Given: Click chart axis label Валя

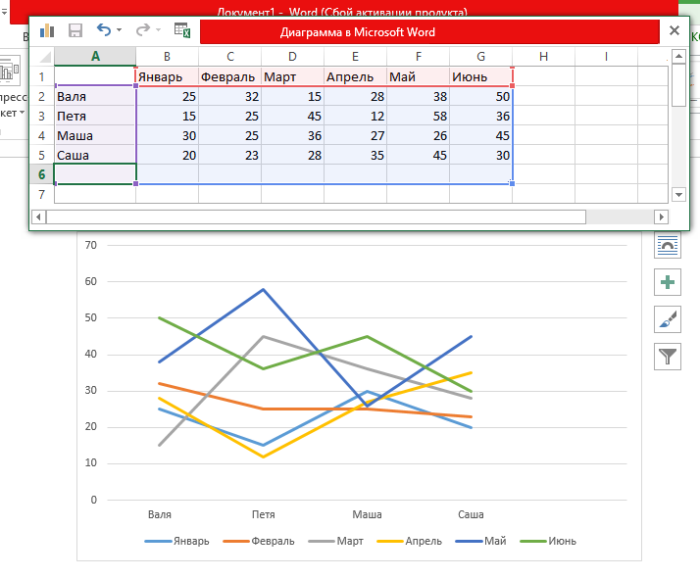Looking at the screenshot, I should coord(159,515).
